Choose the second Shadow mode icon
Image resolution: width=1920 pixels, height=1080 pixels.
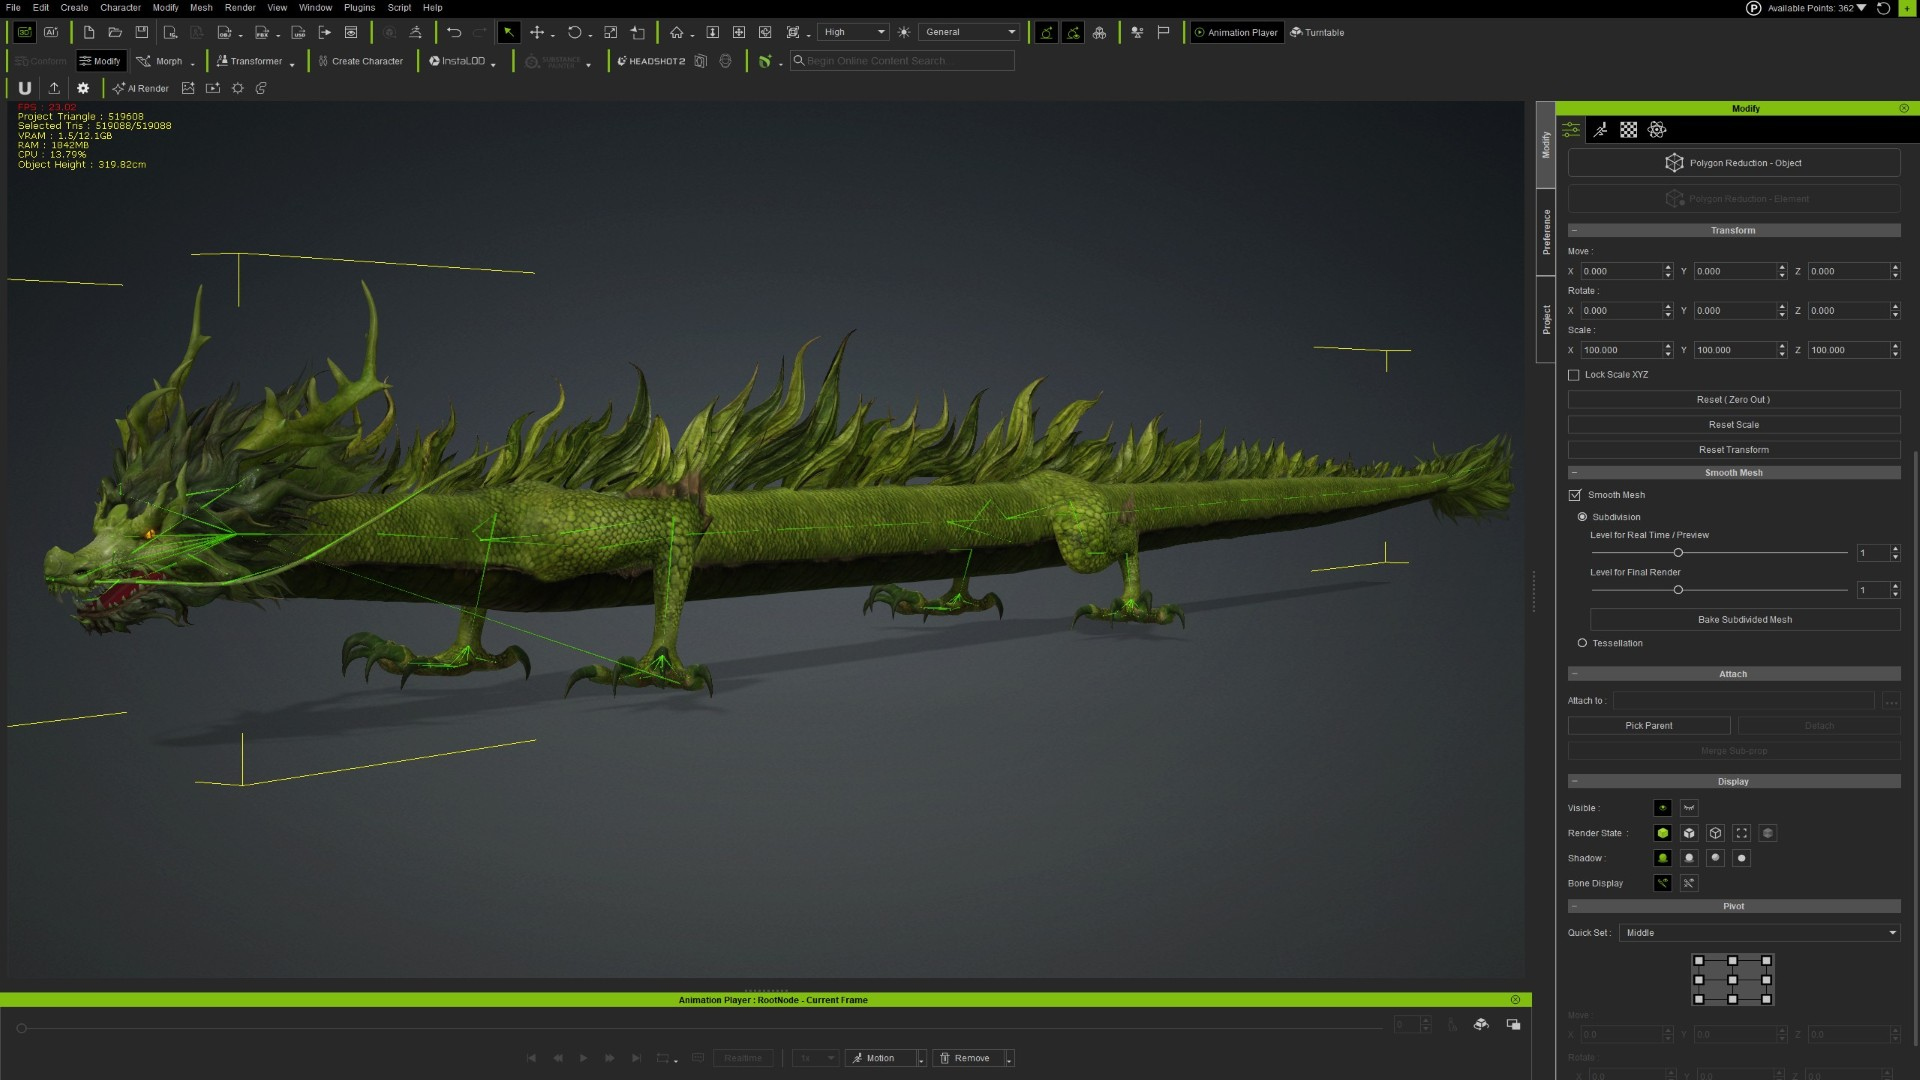click(x=1689, y=858)
